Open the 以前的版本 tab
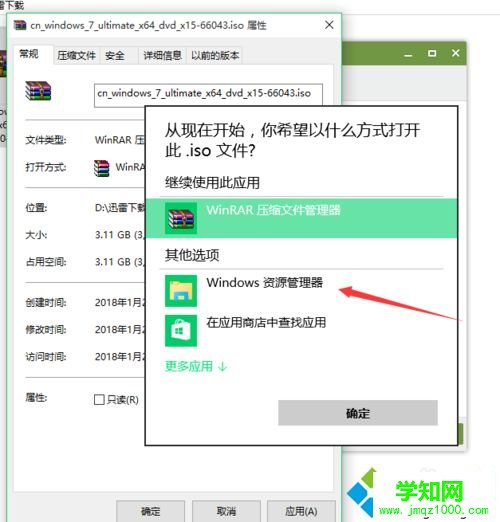This screenshot has height=522, width=500. (215, 55)
